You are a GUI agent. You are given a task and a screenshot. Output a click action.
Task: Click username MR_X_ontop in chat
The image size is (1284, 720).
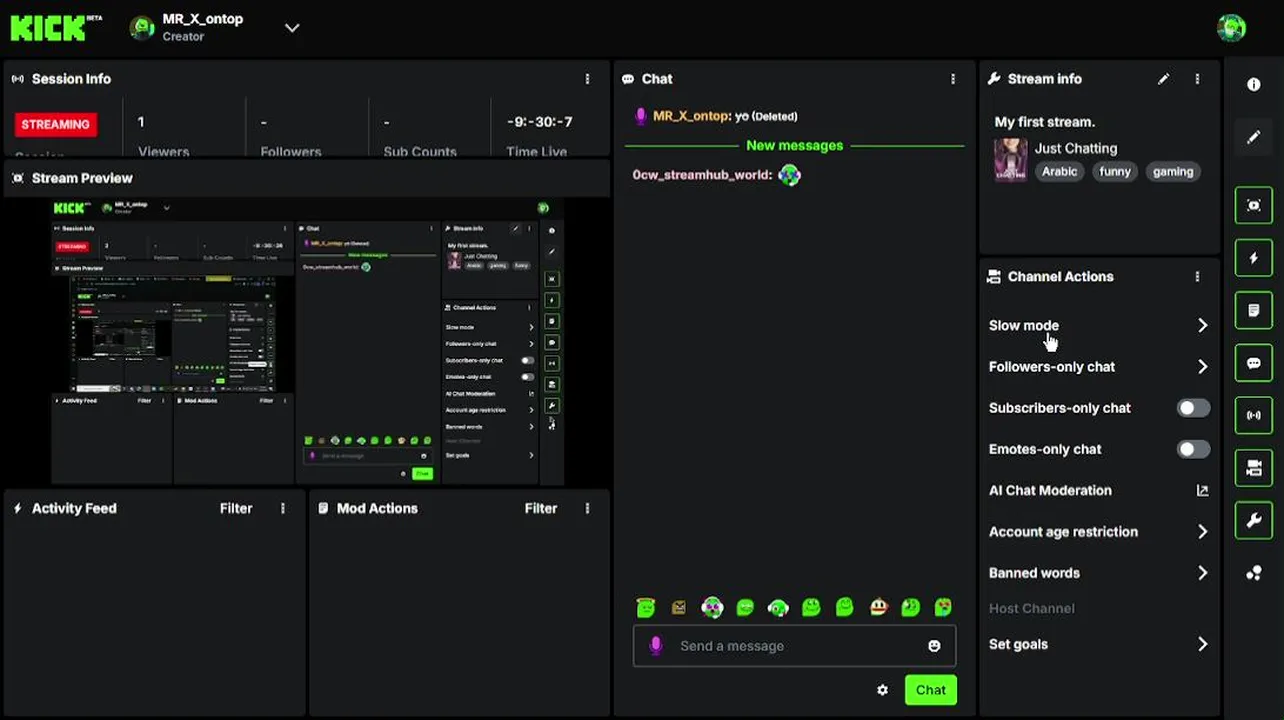[x=690, y=116]
